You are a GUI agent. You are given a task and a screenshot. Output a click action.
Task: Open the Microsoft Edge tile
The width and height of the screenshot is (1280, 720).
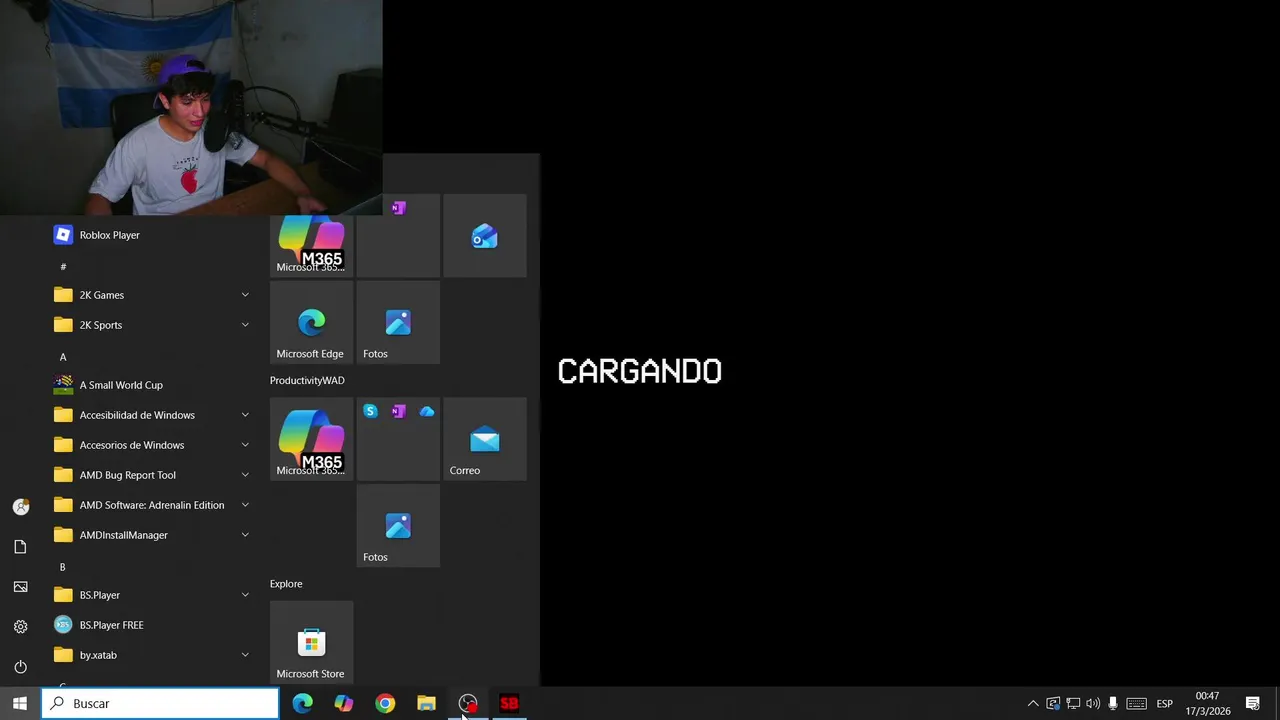pyautogui.click(x=311, y=322)
